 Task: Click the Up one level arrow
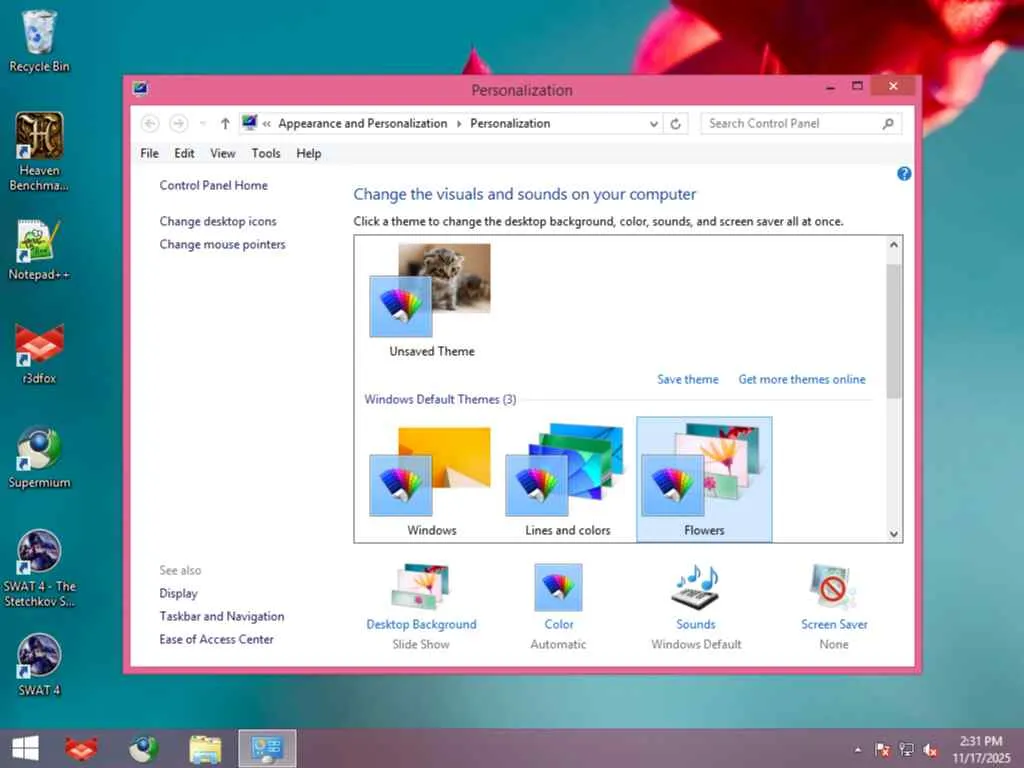click(225, 123)
